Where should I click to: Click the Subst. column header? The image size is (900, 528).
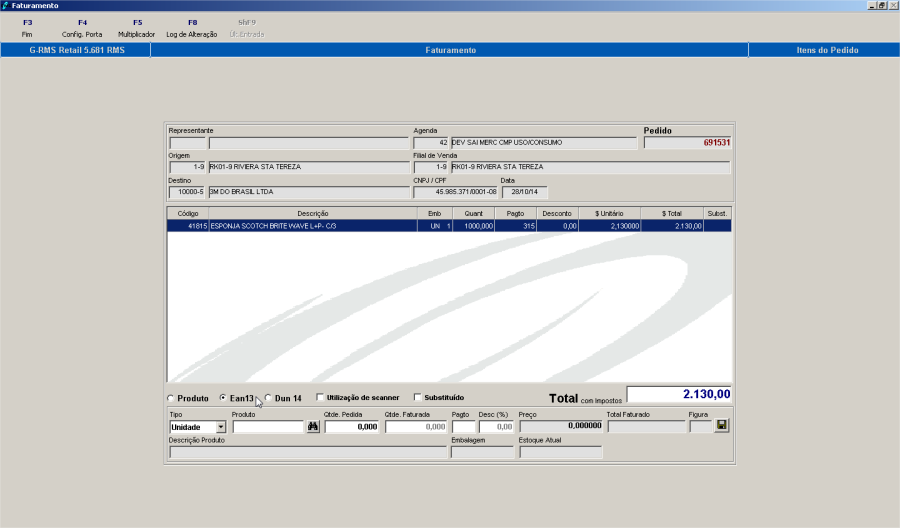(x=717, y=213)
